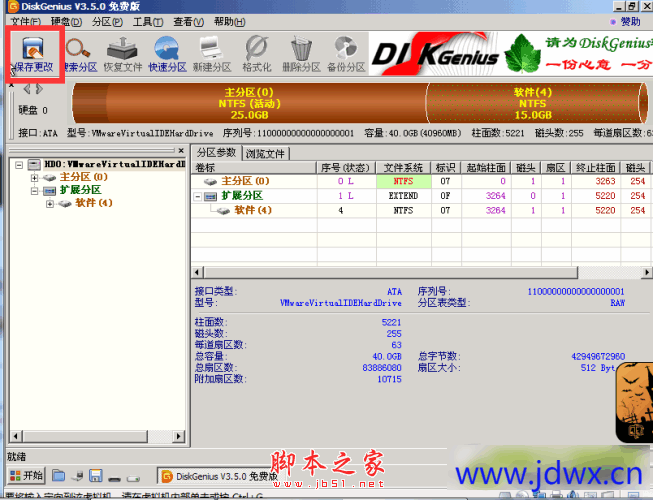
Task: Expand 主分区(0) in the tree
Action: click(35, 178)
